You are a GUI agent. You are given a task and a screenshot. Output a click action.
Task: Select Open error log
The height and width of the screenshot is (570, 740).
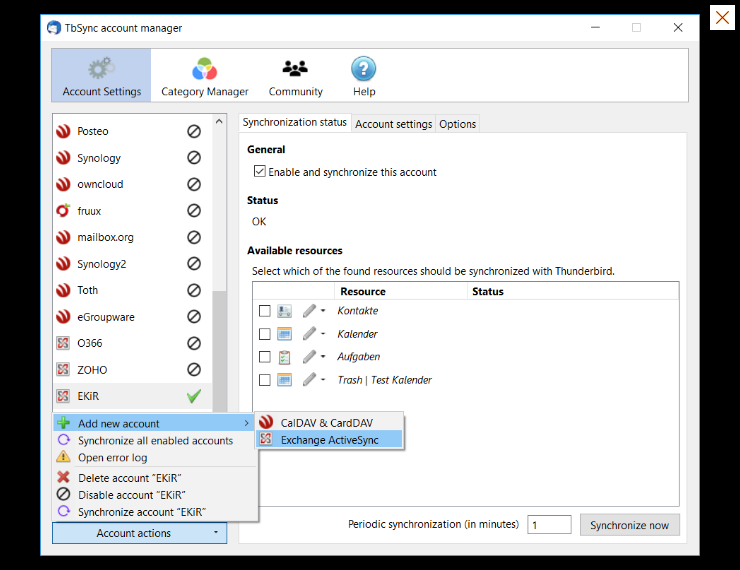pos(154,458)
